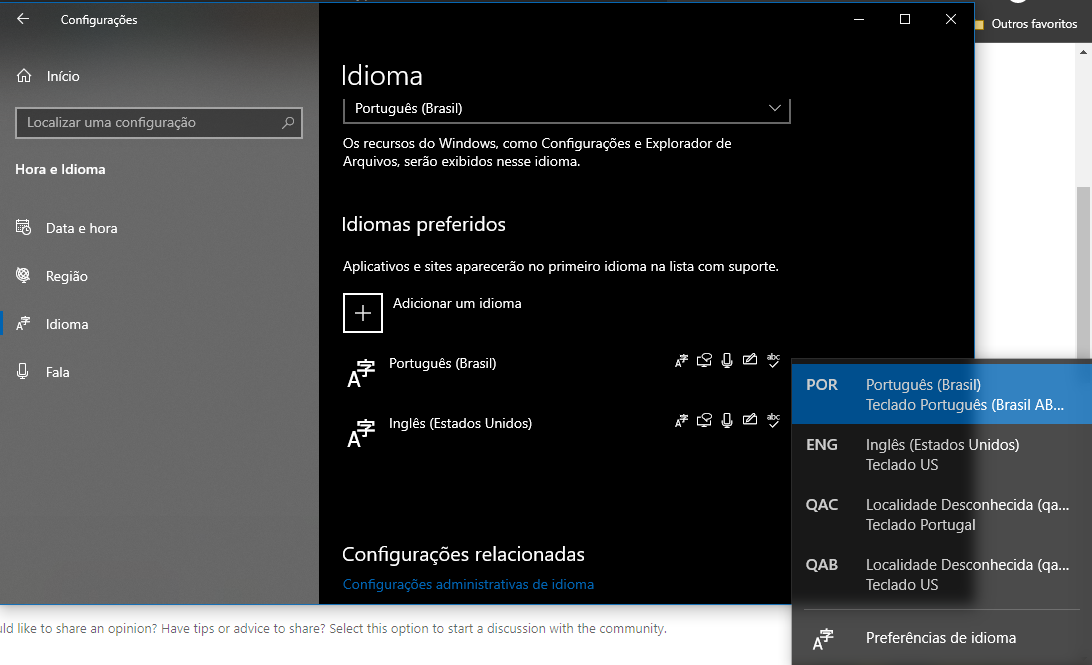This screenshot has height=665, width=1092.
Task: Click the language icon left of Inglês (Estados Unidos)
Action: click(361, 433)
